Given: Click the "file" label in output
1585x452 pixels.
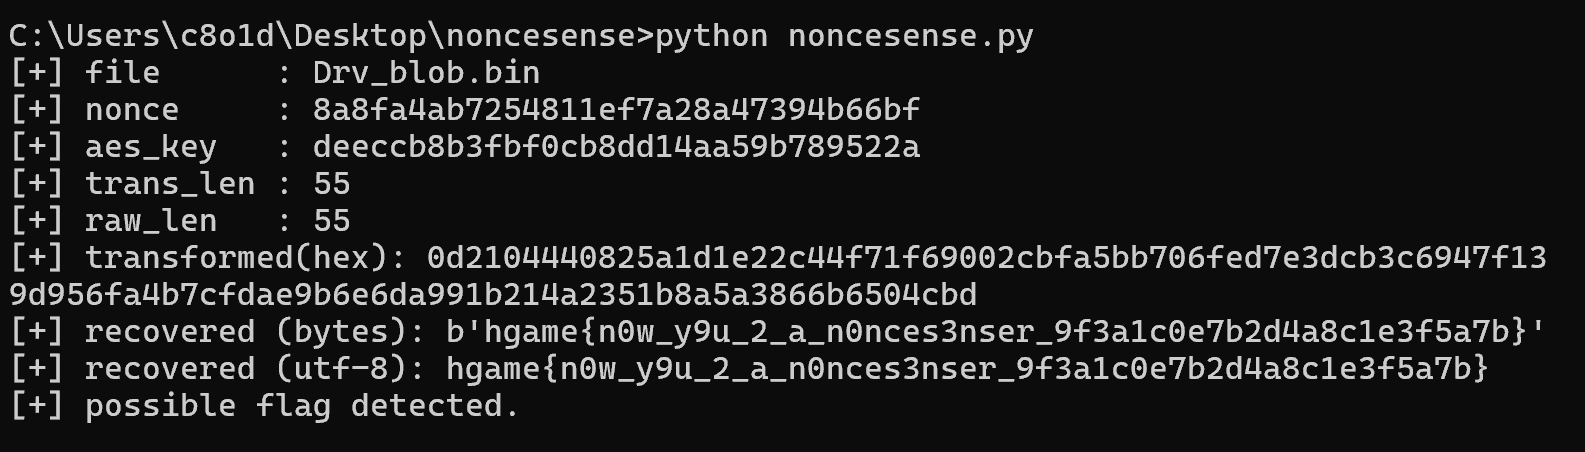Looking at the screenshot, I should tap(122, 73).
